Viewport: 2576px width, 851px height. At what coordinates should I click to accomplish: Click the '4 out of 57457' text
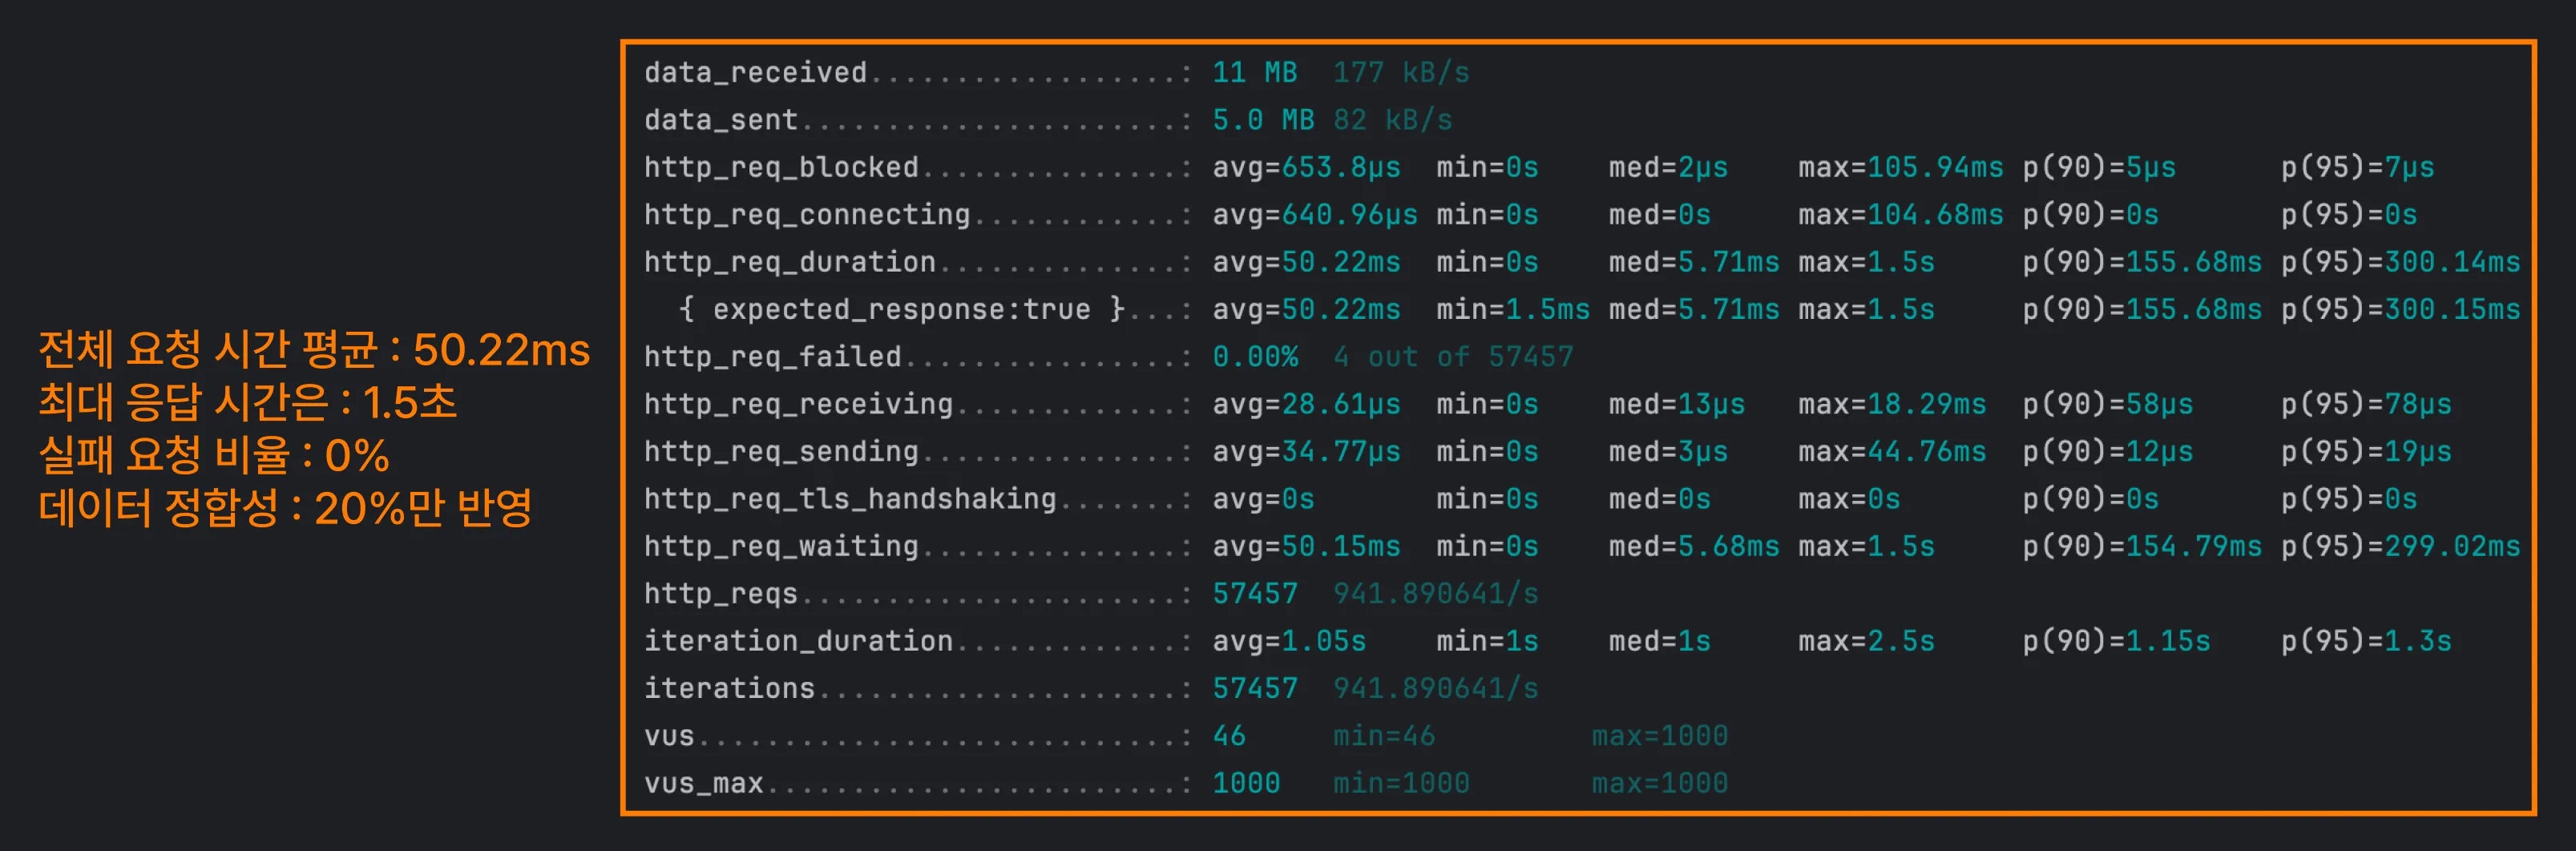pyautogui.click(x=1453, y=357)
